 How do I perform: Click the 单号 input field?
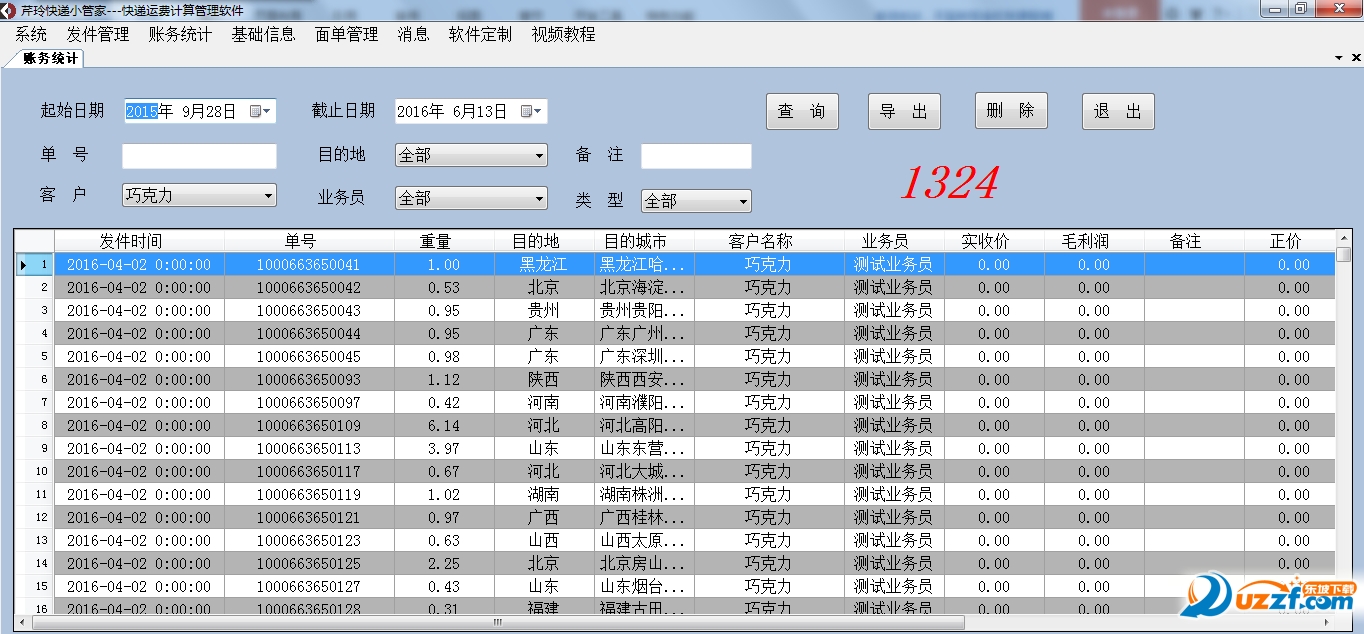(199, 156)
